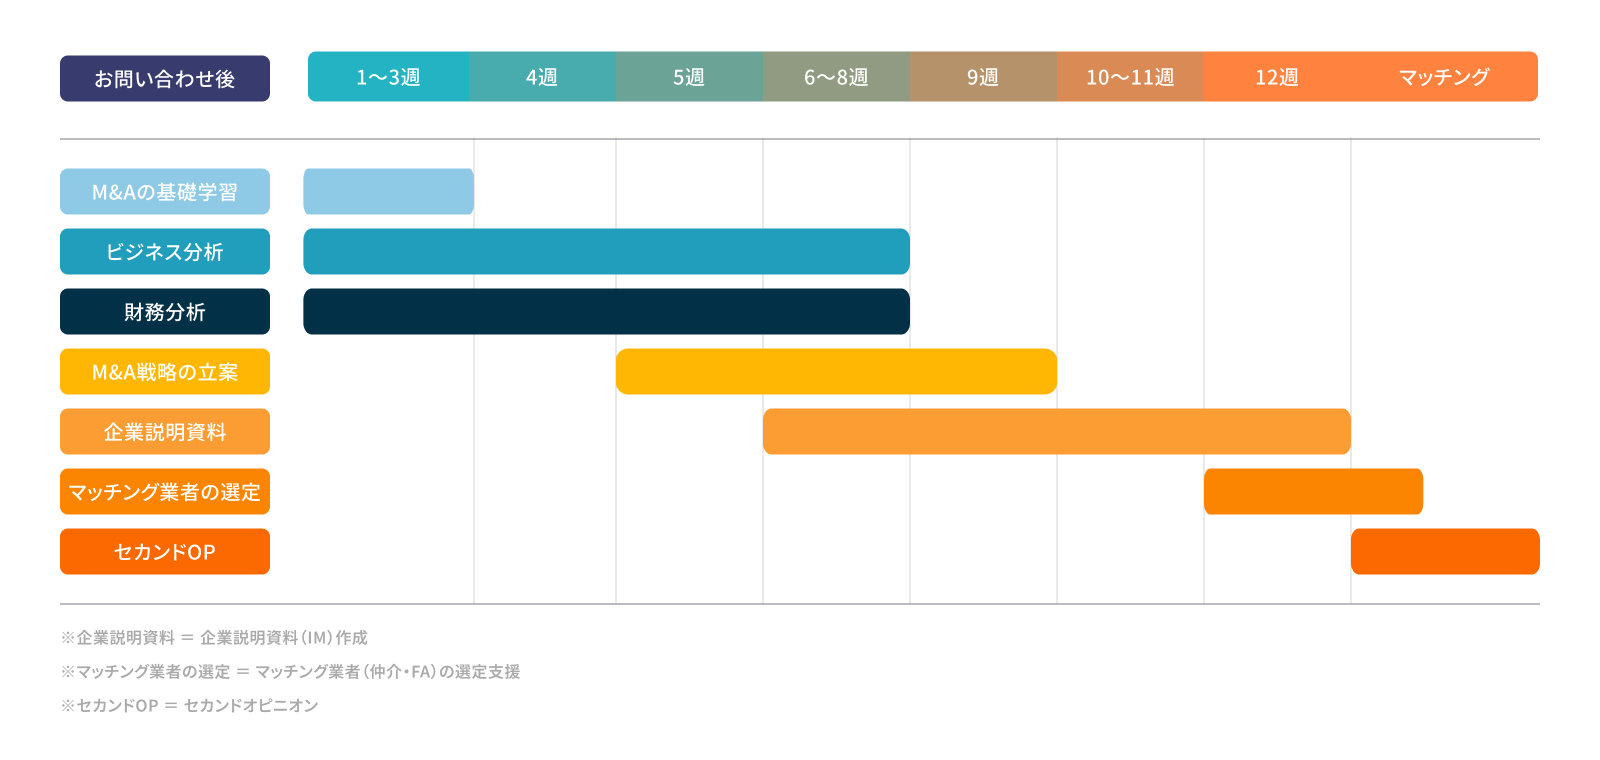The width and height of the screenshot is (1600, 760).
Task: Click the light blue M&Aの基礎学習 schedule bar
Action: pyautogui.click(x=389, y=192)
